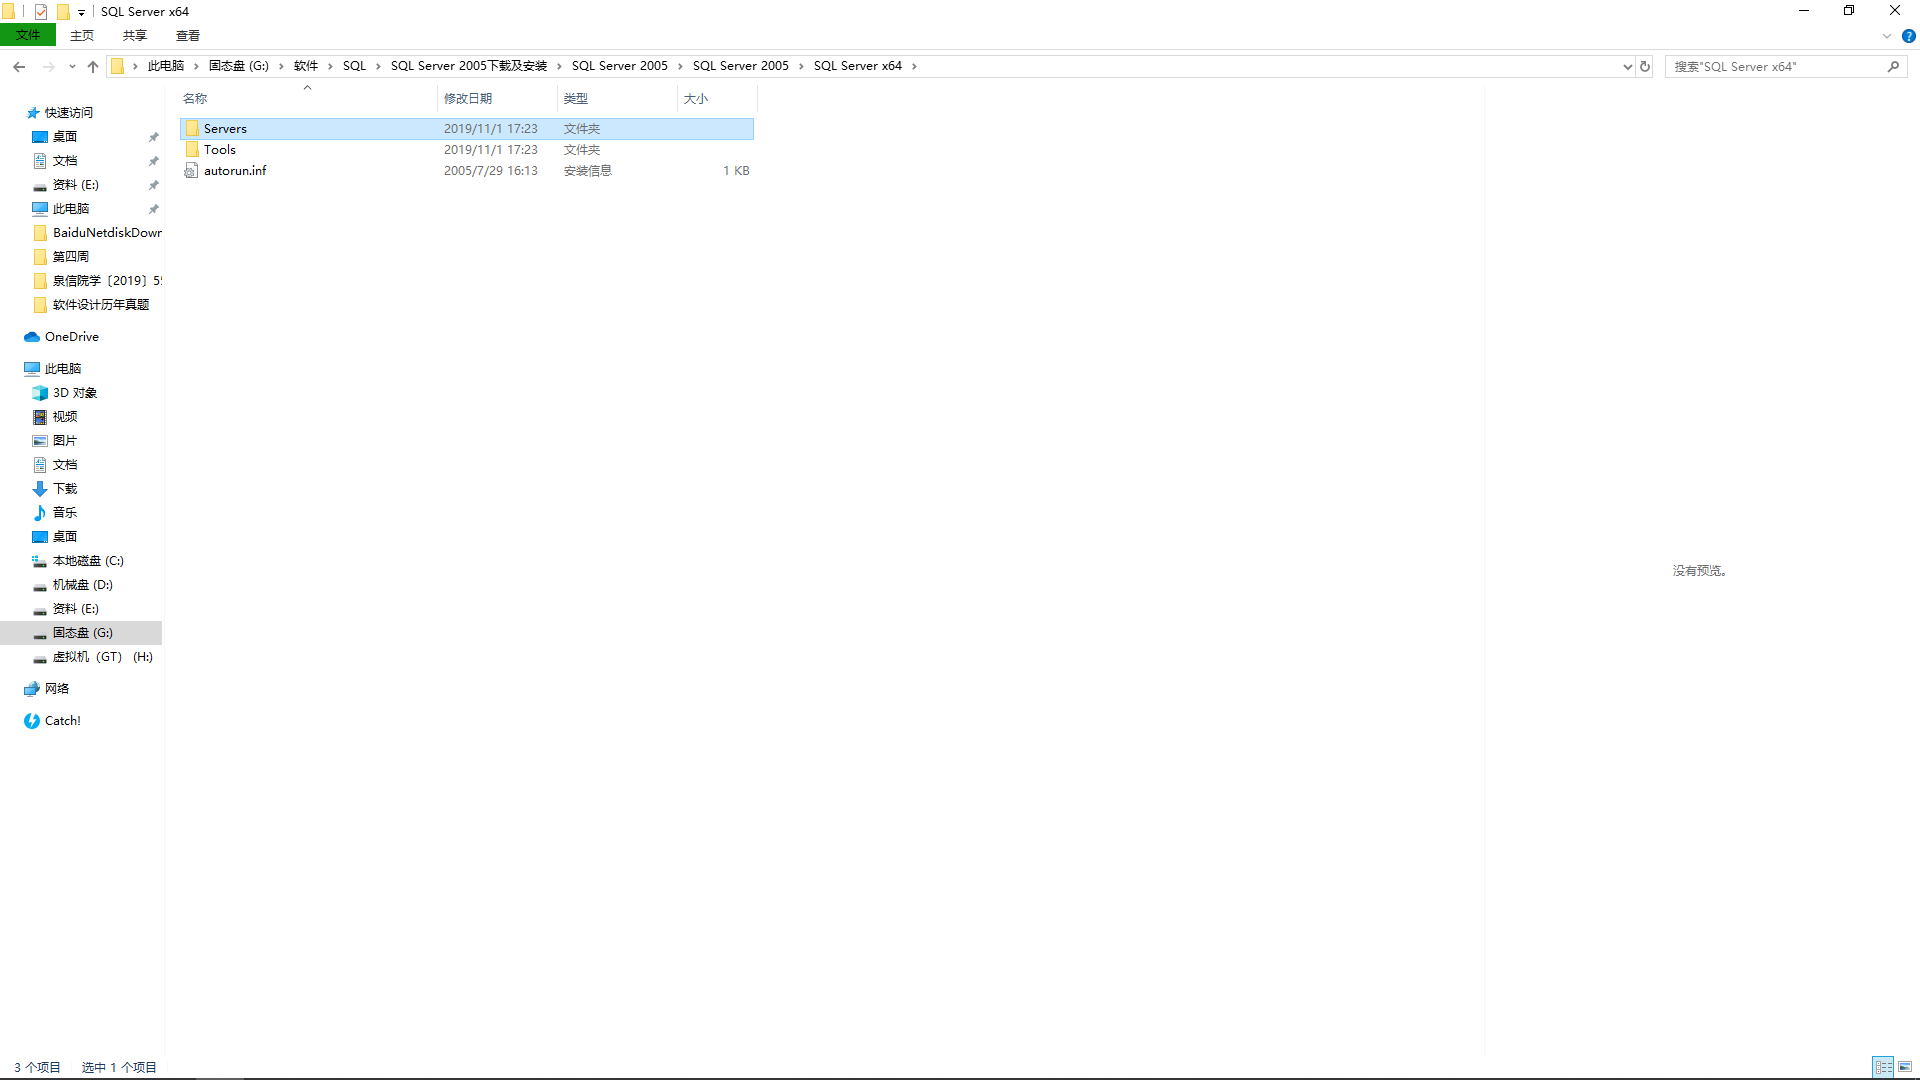
Task: Open pinned 文档 under quick access
Action: pyautogui.click(x=65, y=161)
